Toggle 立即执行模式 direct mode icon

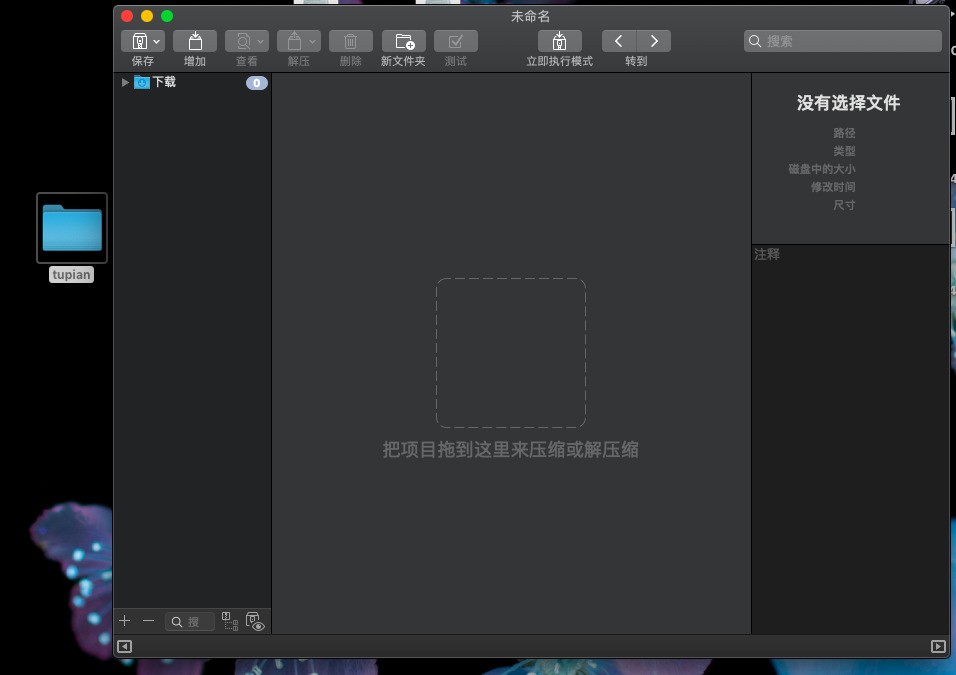click(x=560, y=41)
